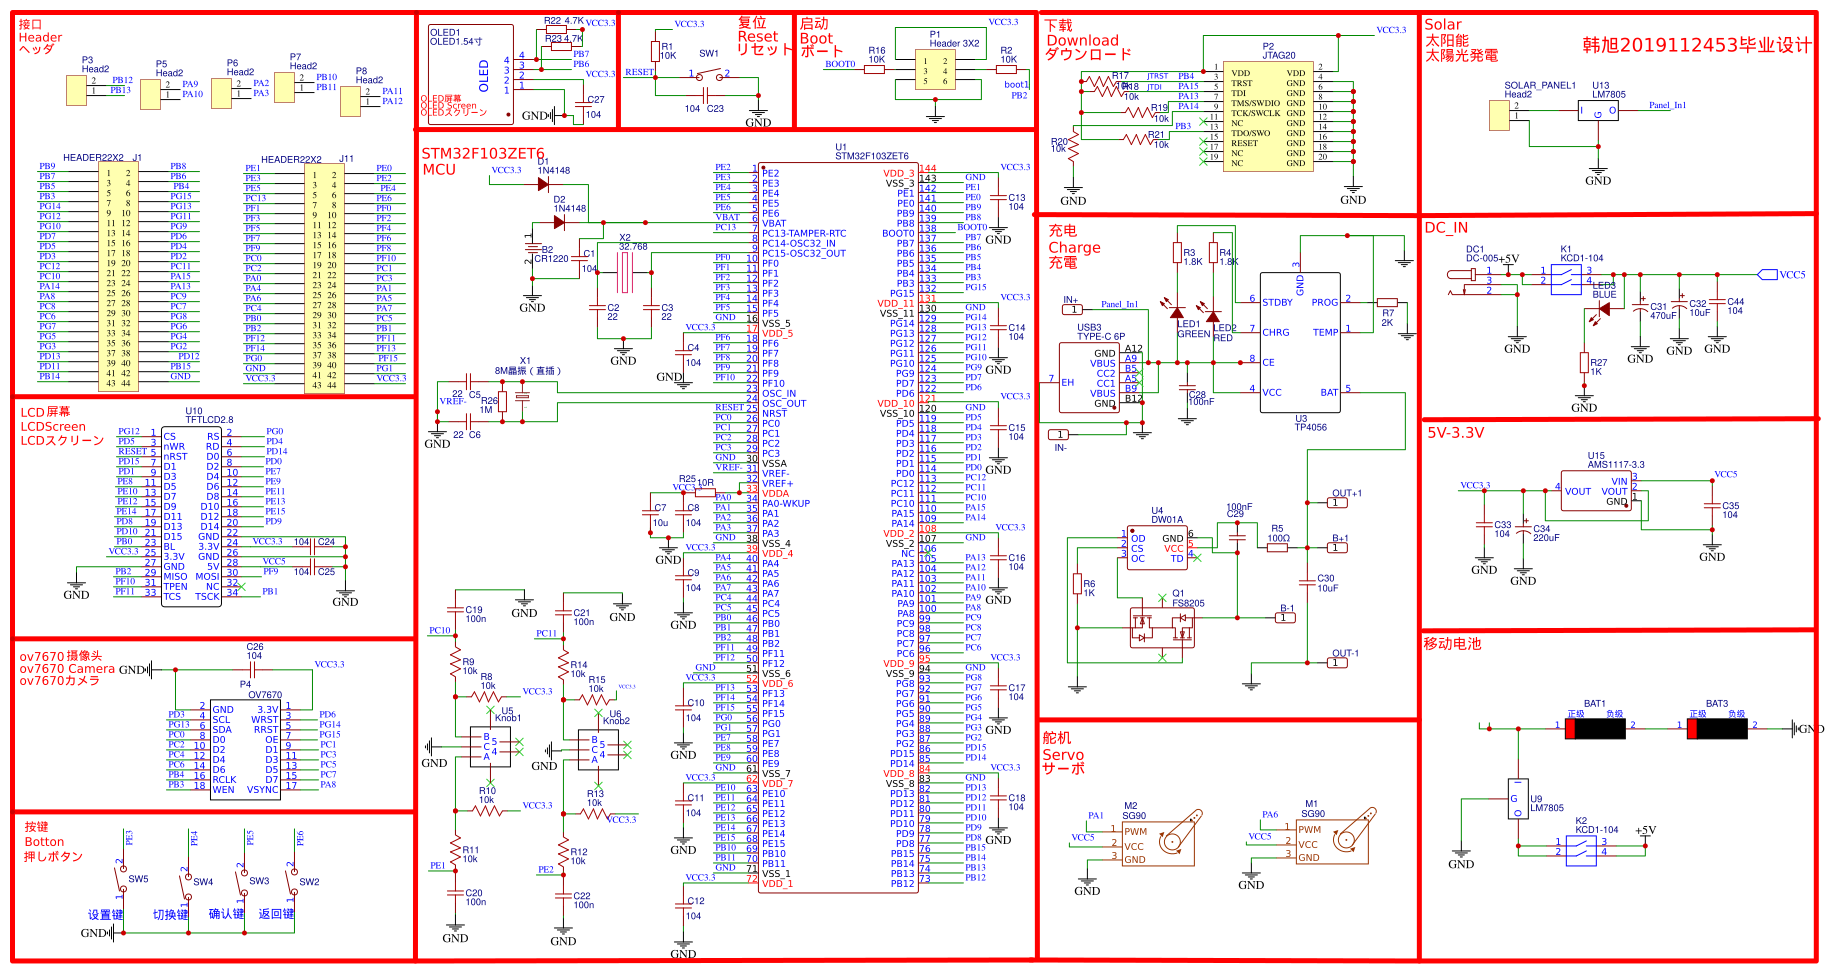
Task: Click the title text 韩旭2019112453毕业设计
Action: coord(1696,45)
